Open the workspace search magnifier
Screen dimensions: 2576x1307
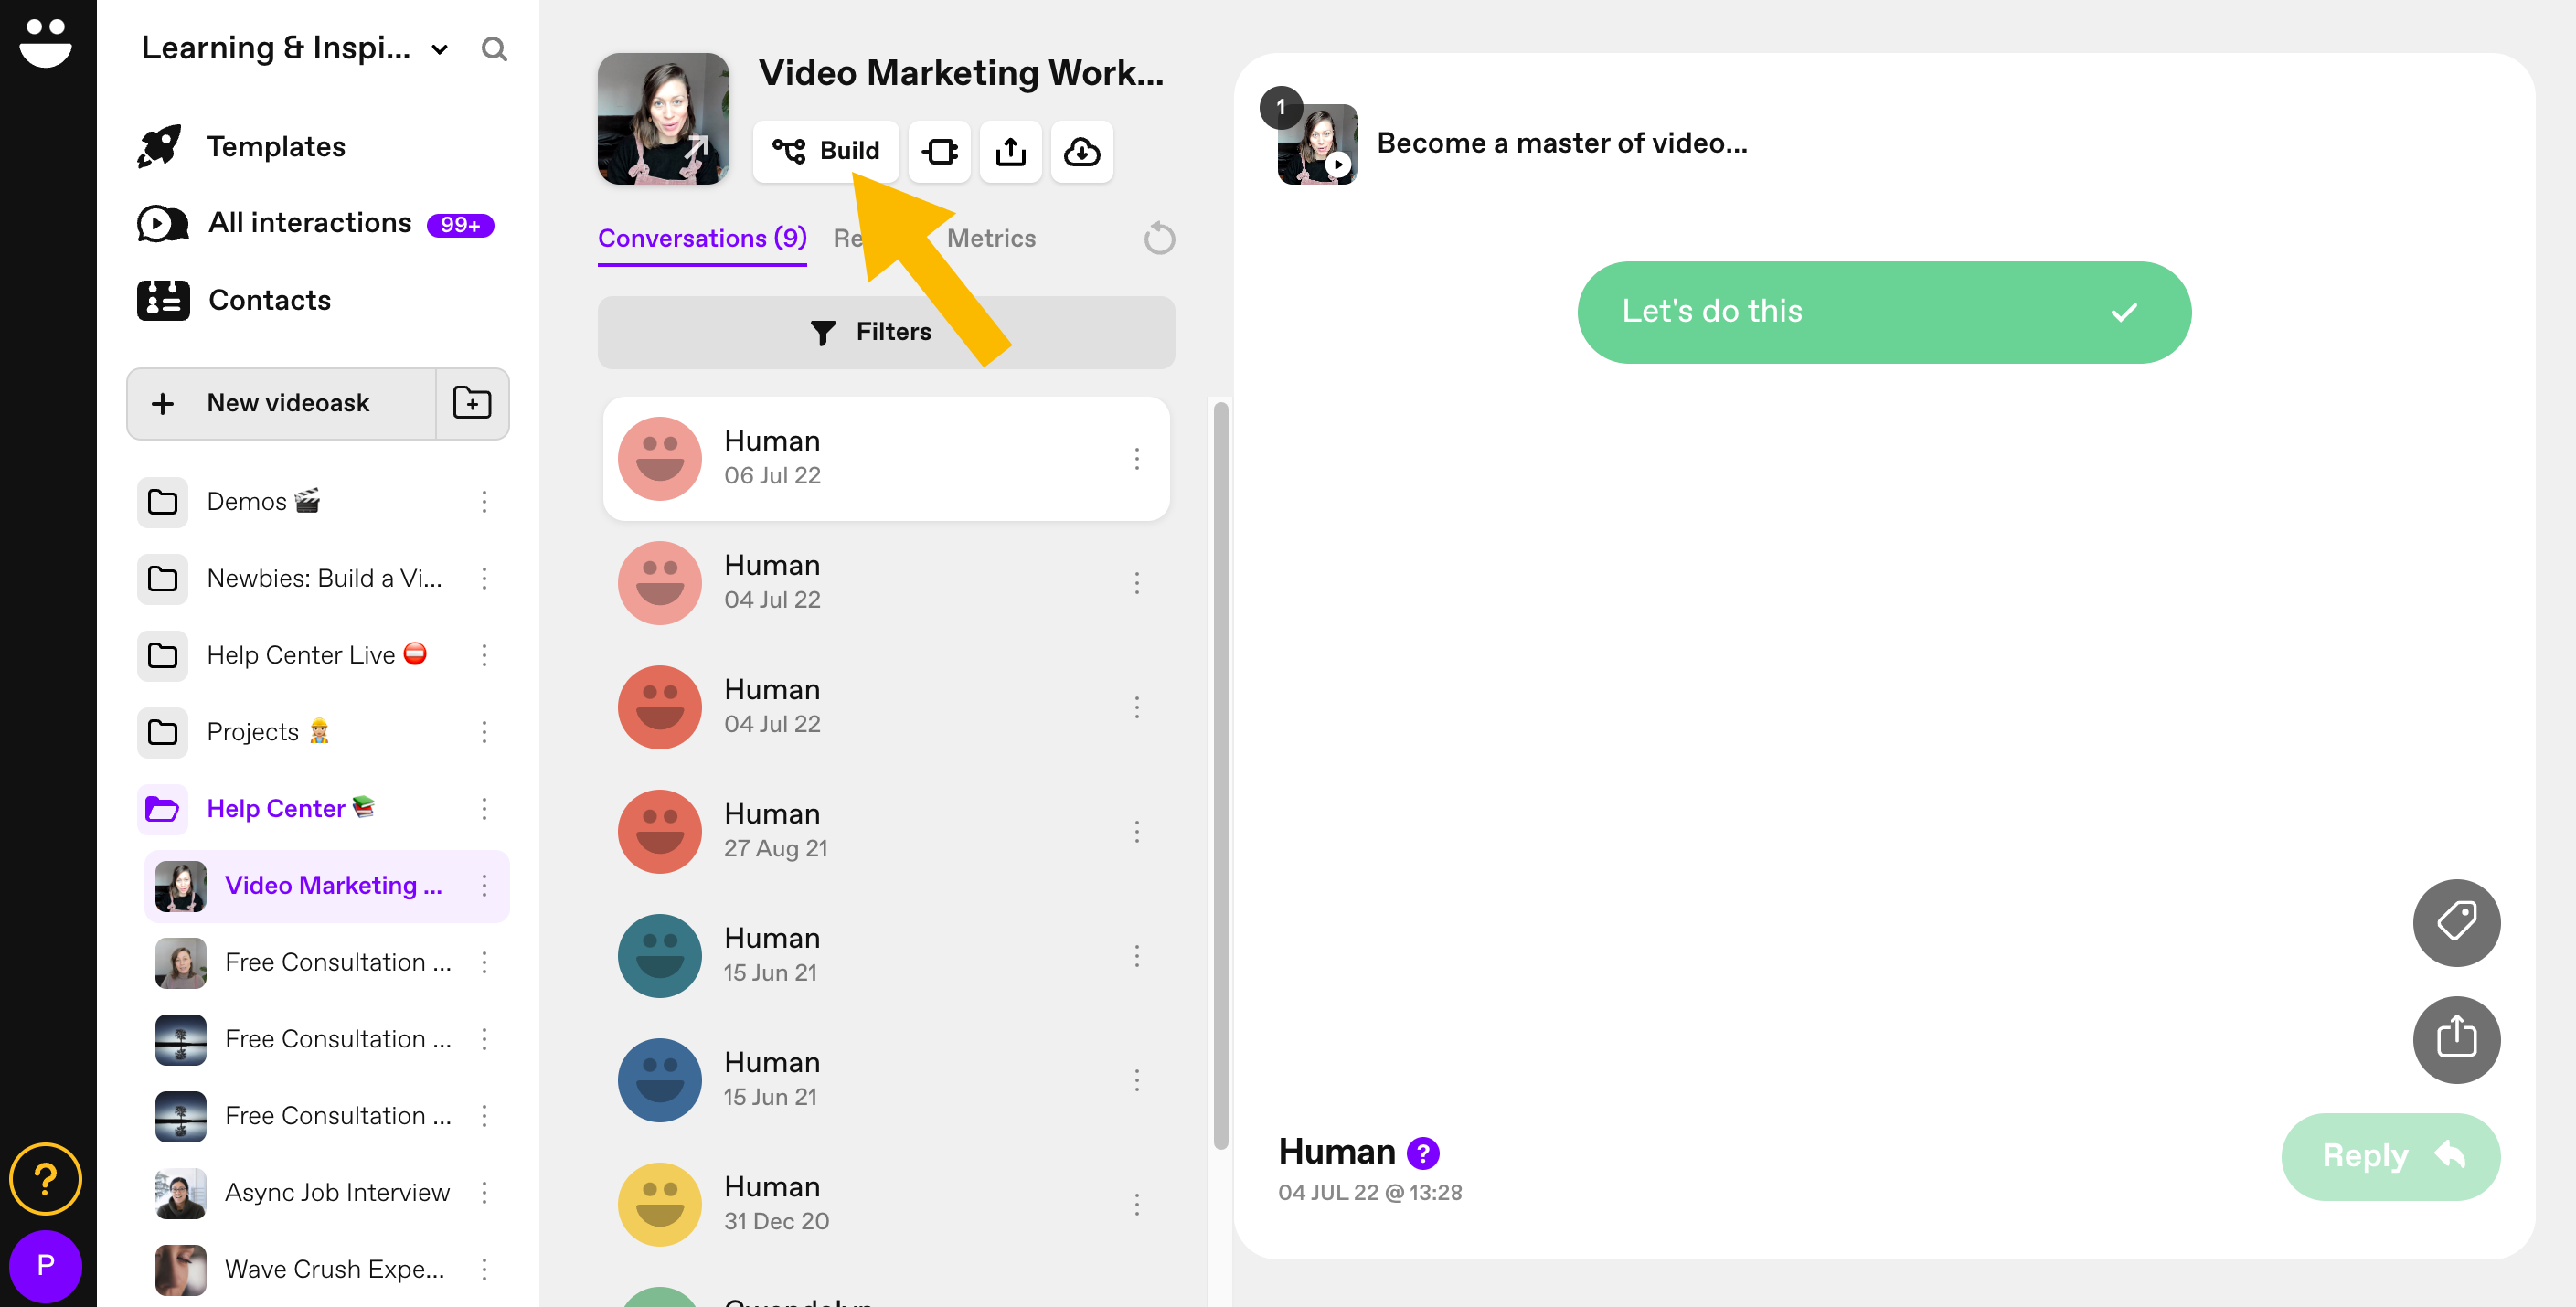click(494, 48)
